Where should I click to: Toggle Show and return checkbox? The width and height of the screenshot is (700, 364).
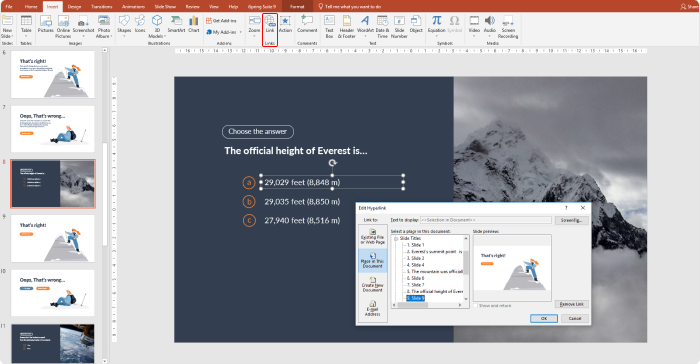coord(475,306)
